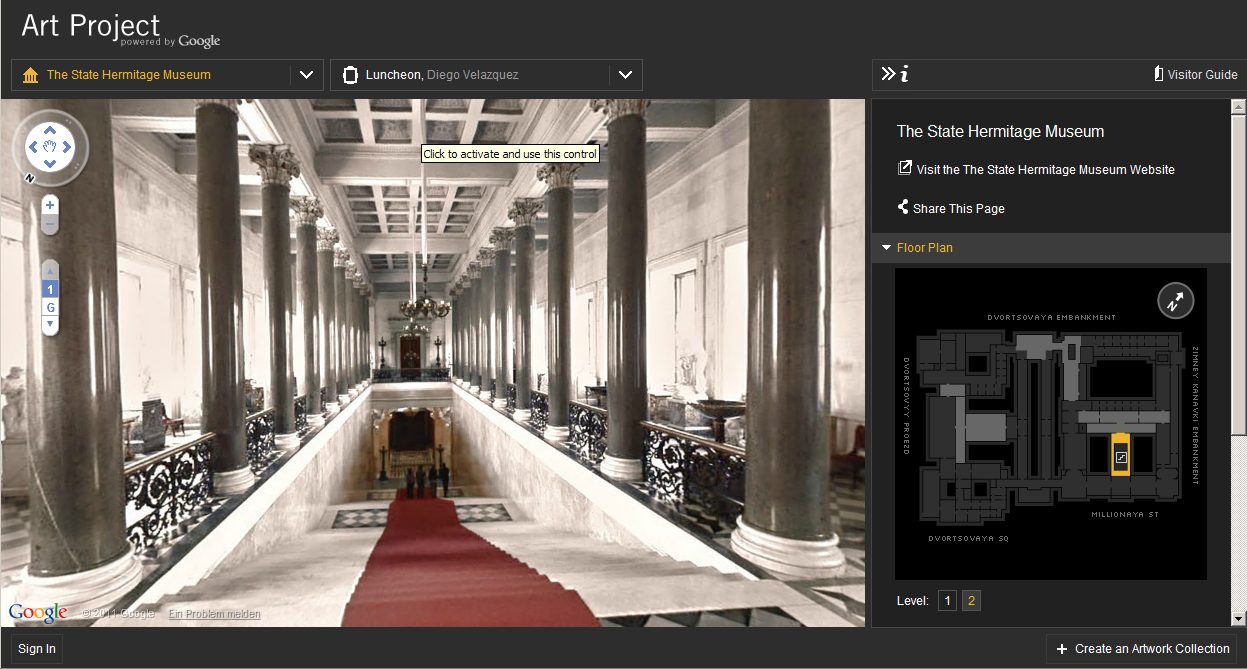Click 'The State Hermitage Museum' panel heading

point(1000,131)
